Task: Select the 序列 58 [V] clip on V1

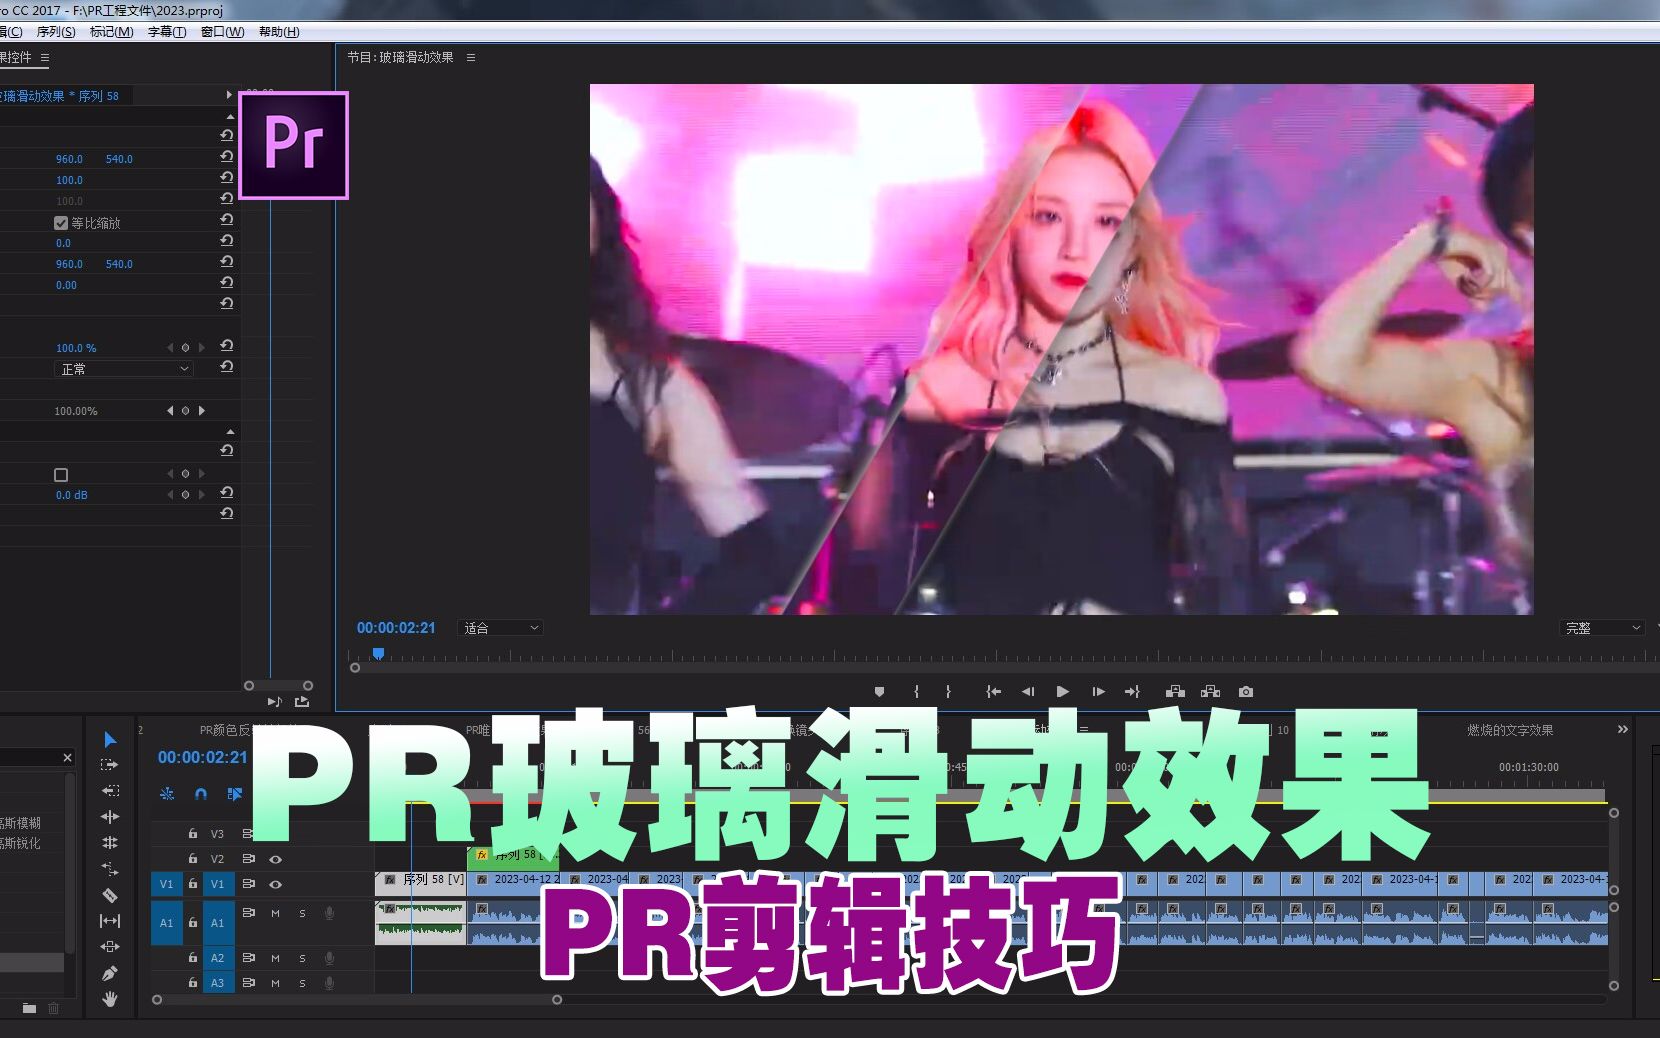Action: (421, 882)
